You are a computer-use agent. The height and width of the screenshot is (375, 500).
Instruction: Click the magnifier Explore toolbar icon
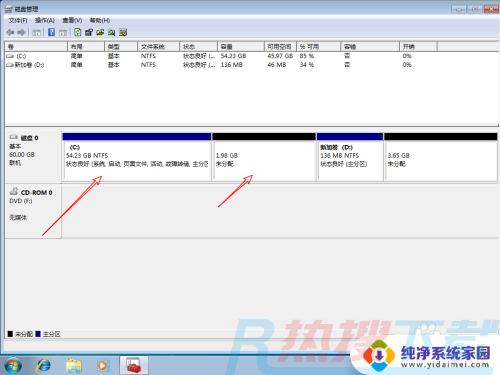coord(111,32)
